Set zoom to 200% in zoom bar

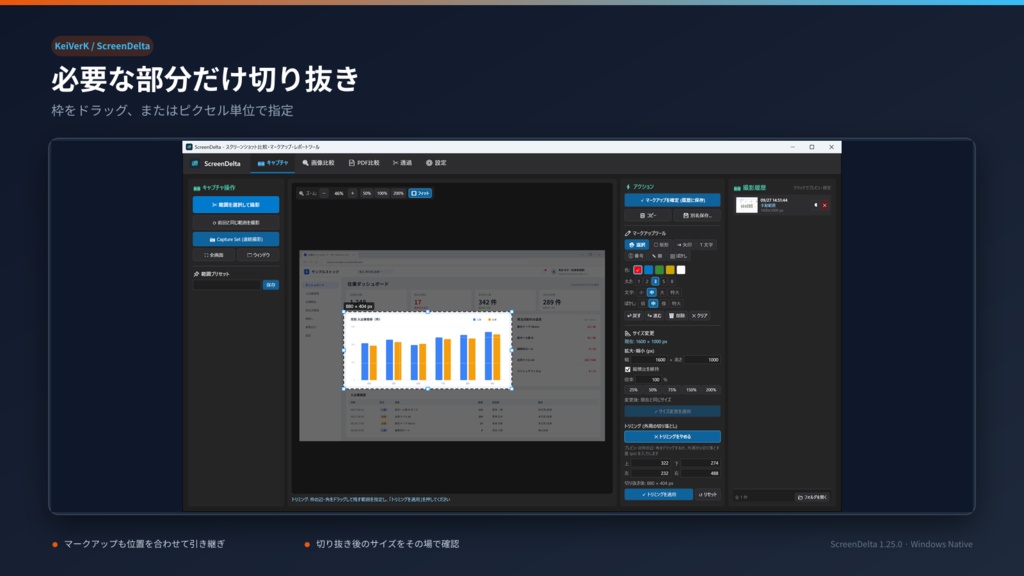coord(398,193)
